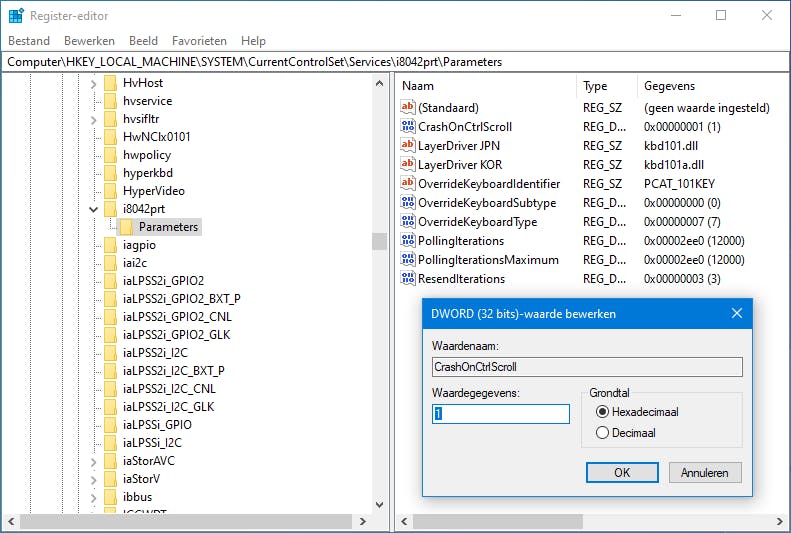Select the iaLPSS2i_GPIO2_BXT_P tree item
The height and width of the screenshot is (533, 791).
181,299
